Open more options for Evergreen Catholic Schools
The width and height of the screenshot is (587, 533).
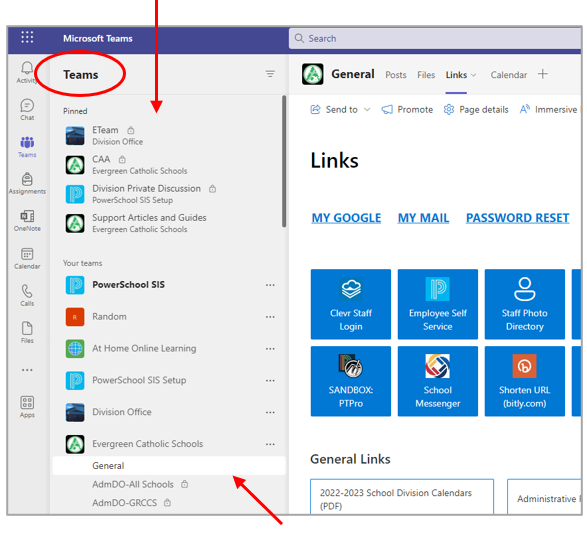(270, 444)
